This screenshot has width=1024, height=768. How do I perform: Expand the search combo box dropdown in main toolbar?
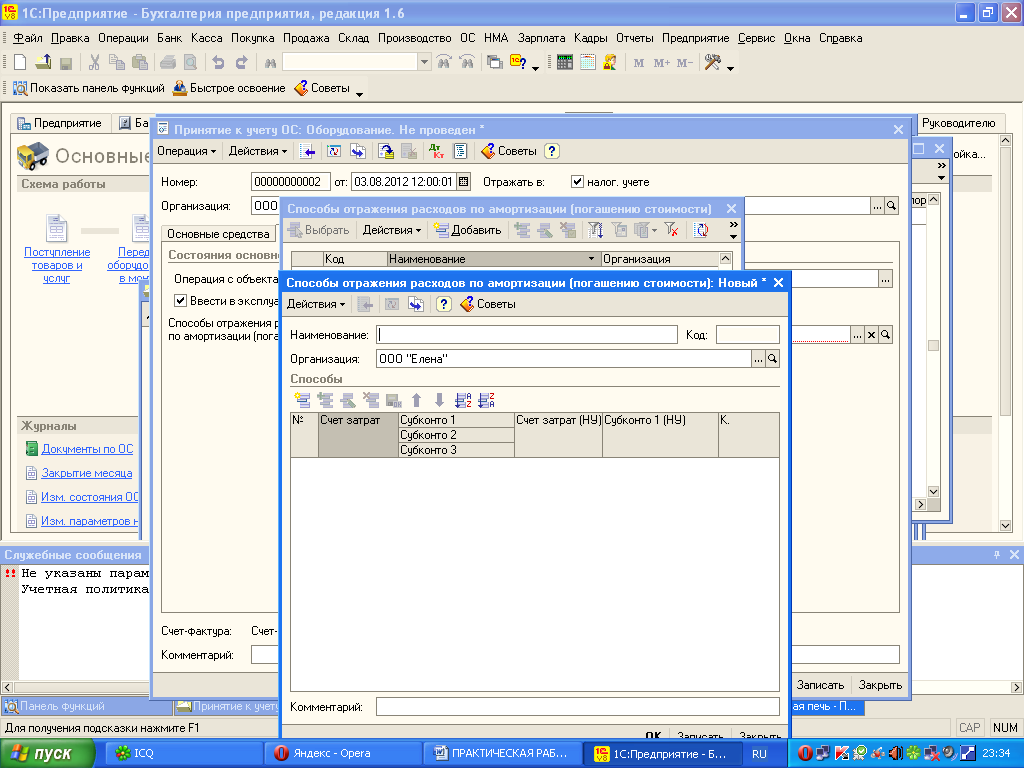pos(424,62)
